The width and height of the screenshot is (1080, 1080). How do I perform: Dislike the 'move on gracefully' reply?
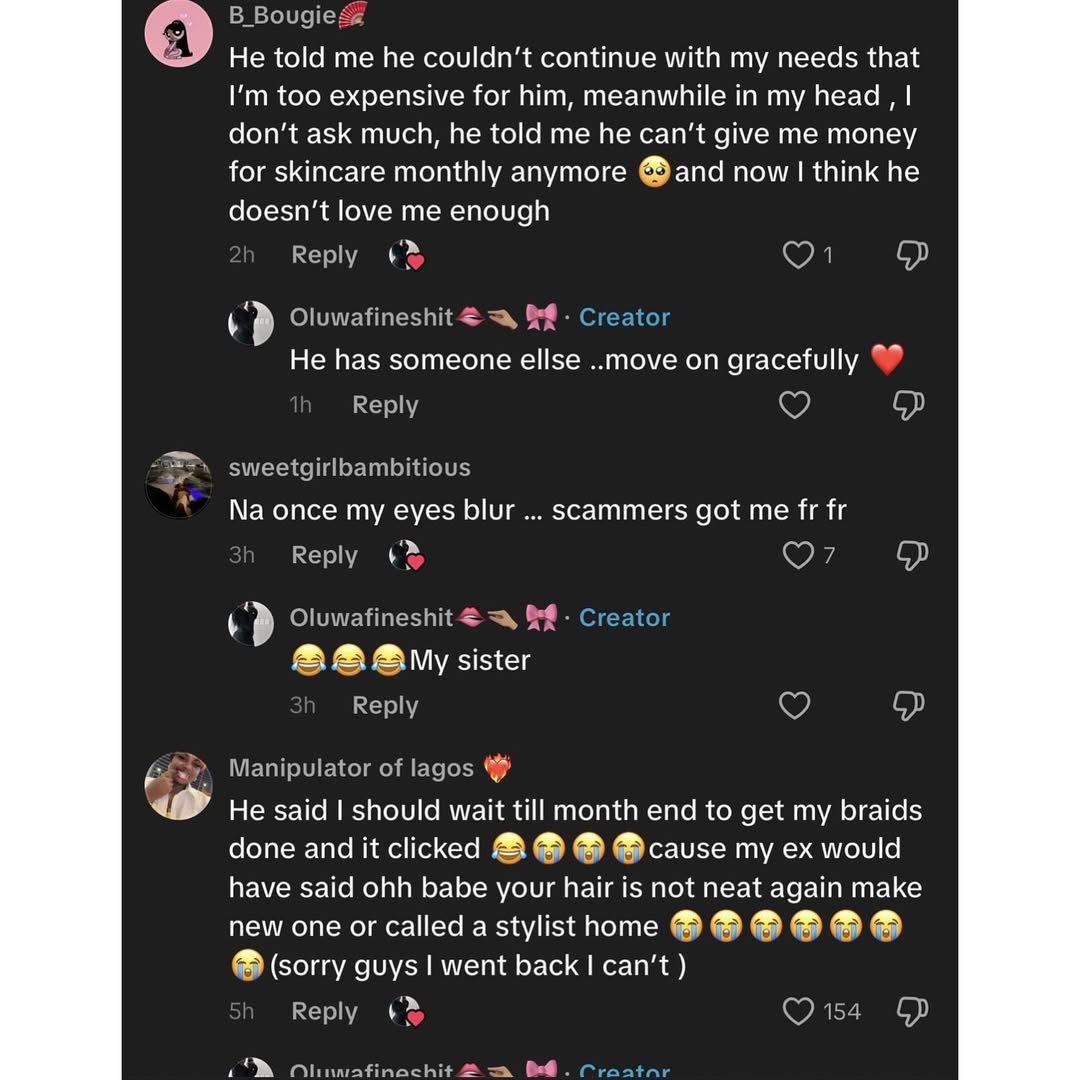(x=908, y=405)
